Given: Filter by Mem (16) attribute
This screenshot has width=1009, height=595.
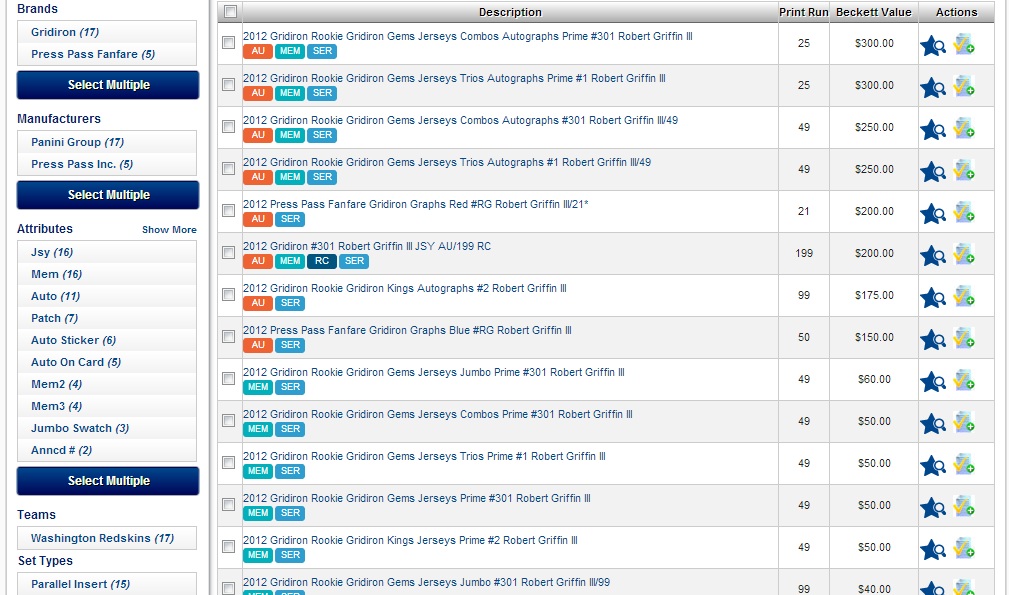Looking at the screenshot, I should [57, 274].
